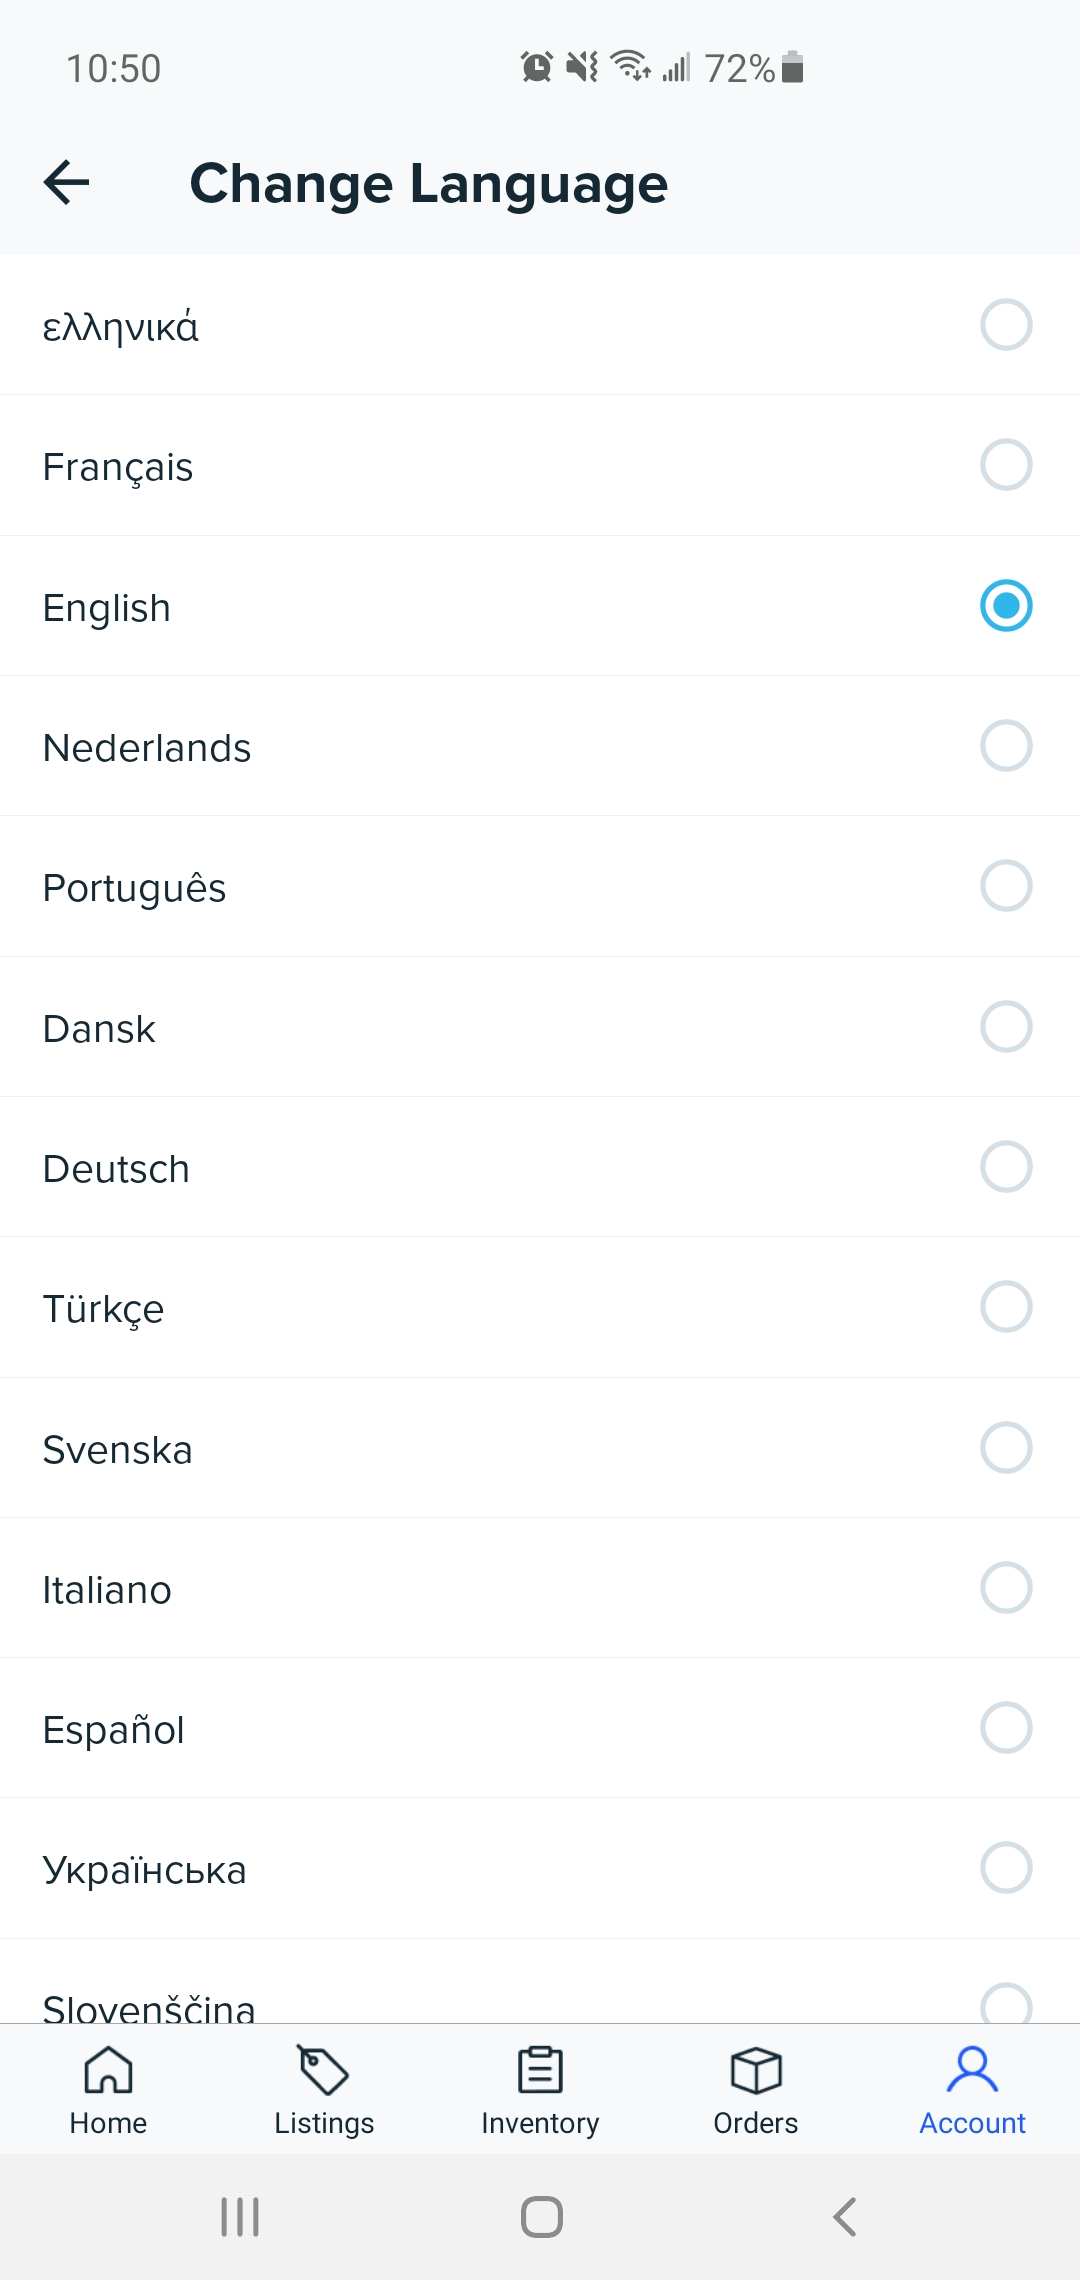Select the Nederlands radio button
The width and height of the screenshot is (1080, 2280).
tap(1006, 746)
